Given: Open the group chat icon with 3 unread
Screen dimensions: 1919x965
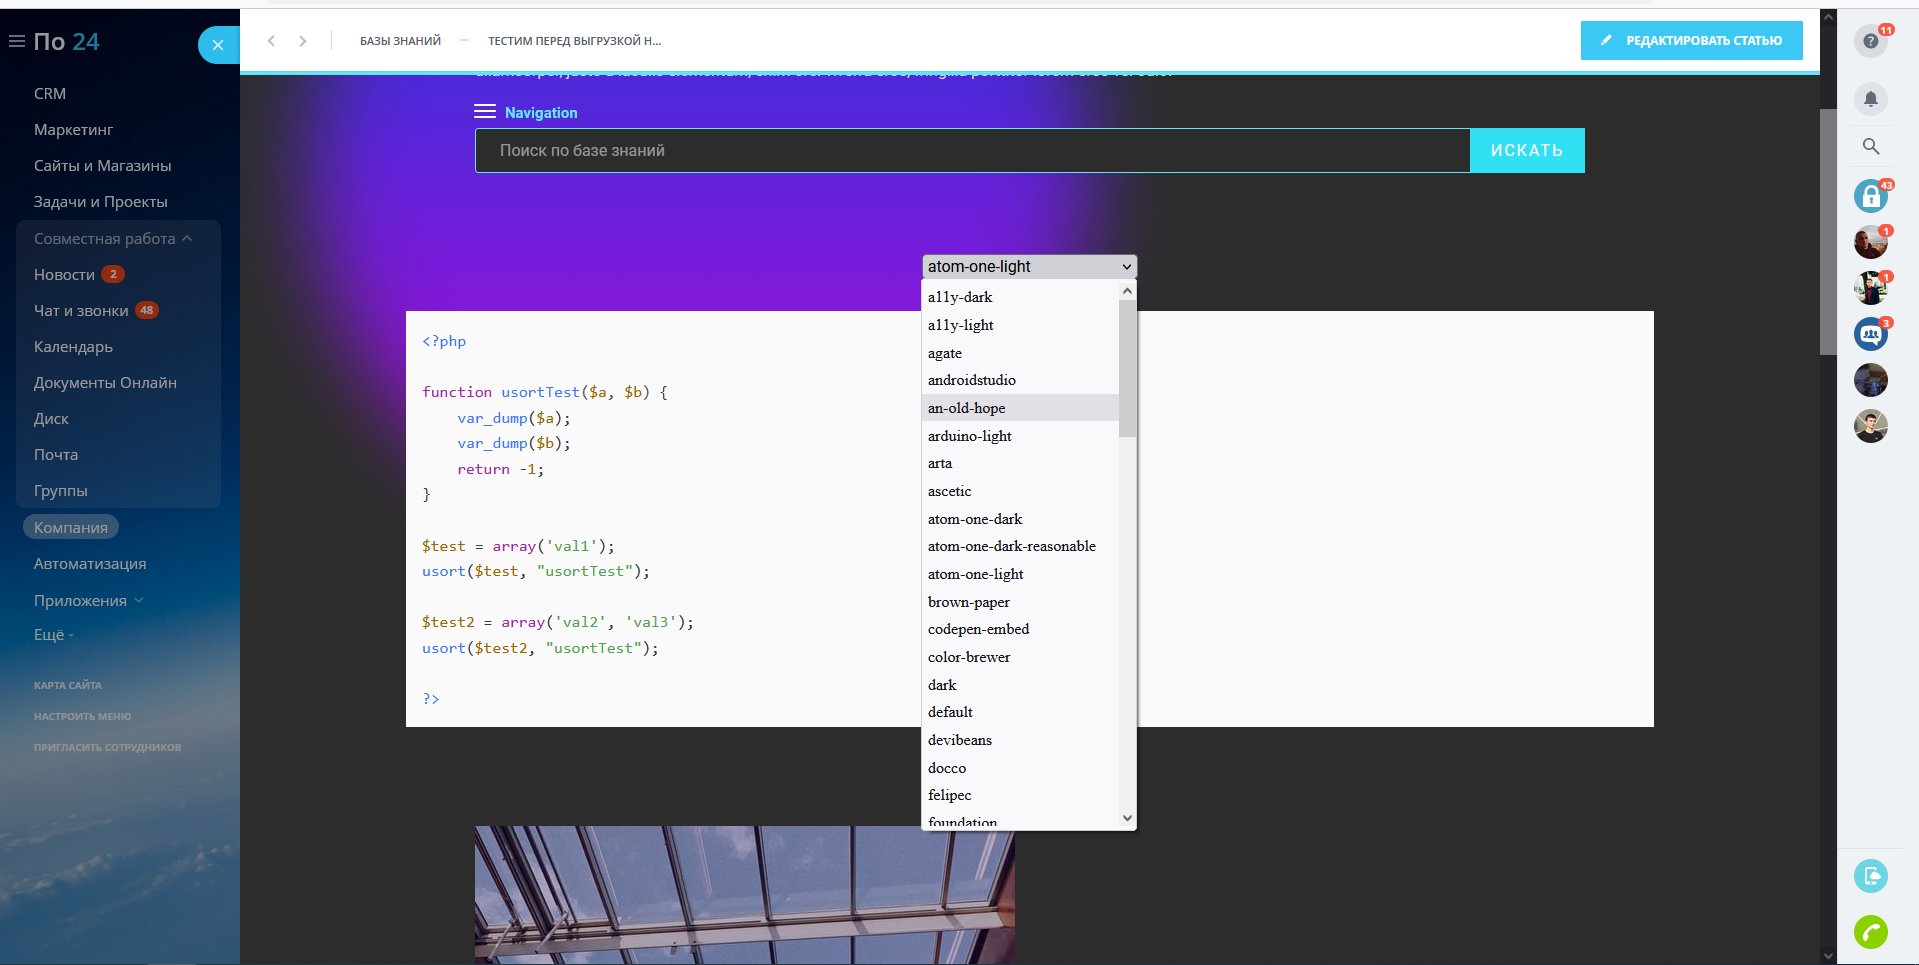Looking at the screenshot, I should (1870, 334).
